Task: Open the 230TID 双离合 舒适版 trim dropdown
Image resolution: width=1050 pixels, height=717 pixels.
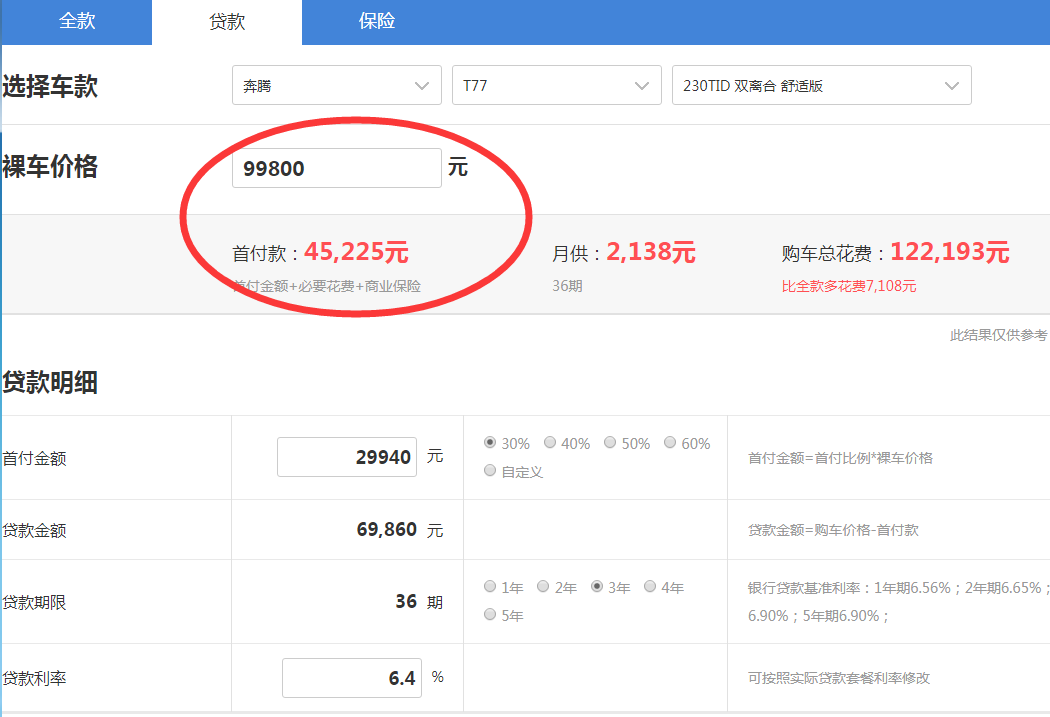Action: (x=822, y=85)
